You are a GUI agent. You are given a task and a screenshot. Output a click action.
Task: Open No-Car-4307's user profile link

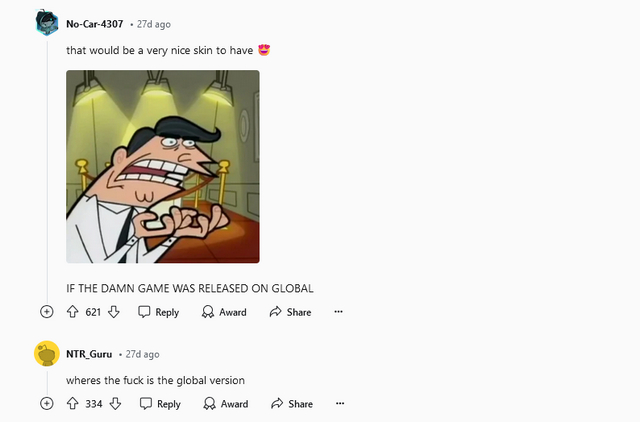coord(95,24)
